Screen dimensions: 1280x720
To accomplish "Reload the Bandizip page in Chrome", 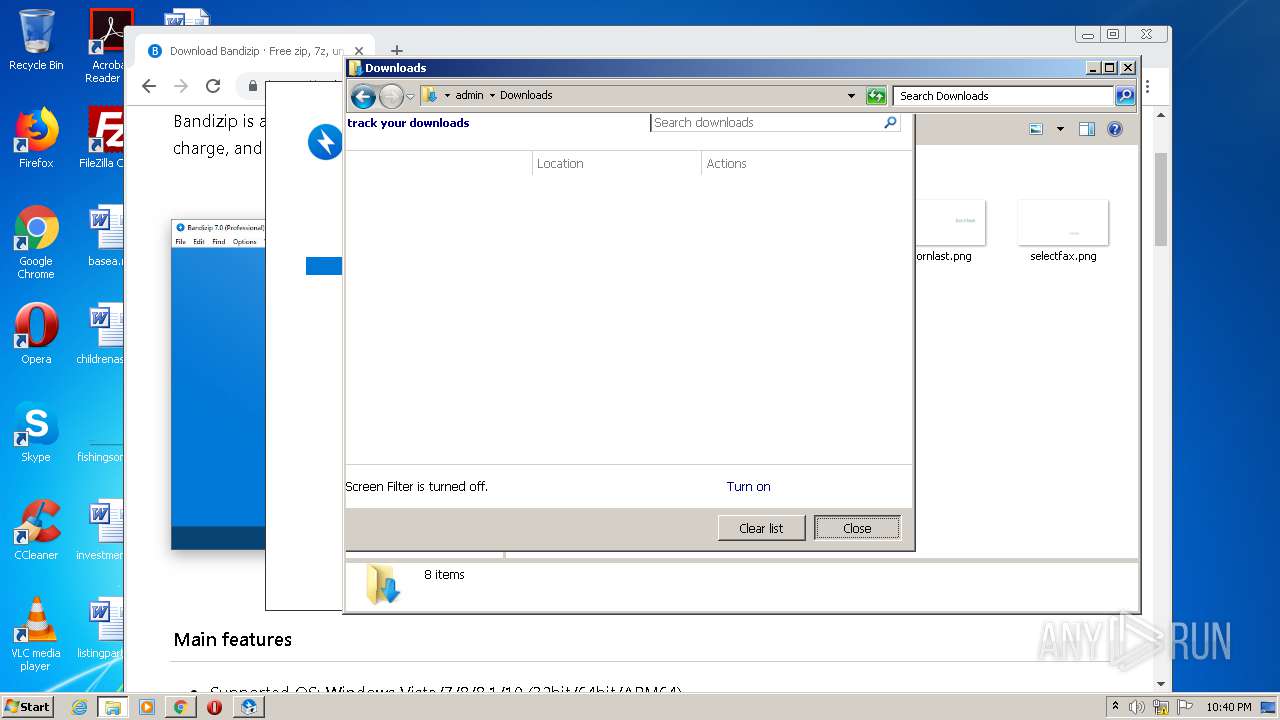I will pos(213,86).
